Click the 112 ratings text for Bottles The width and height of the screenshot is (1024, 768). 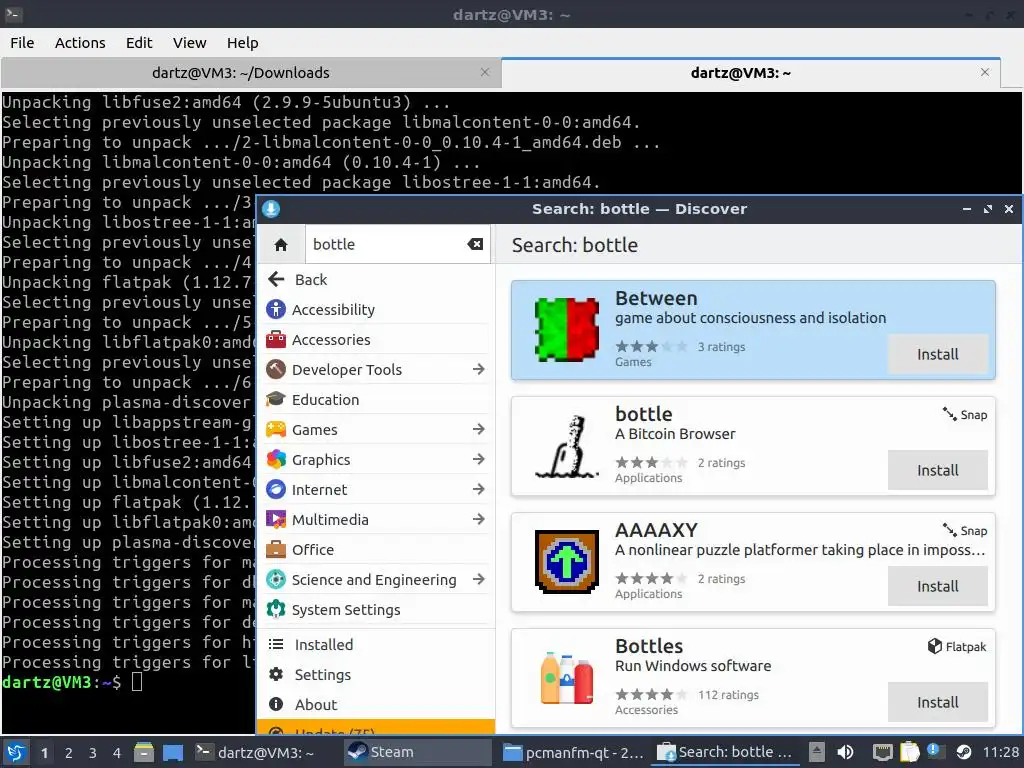[728, 695]
